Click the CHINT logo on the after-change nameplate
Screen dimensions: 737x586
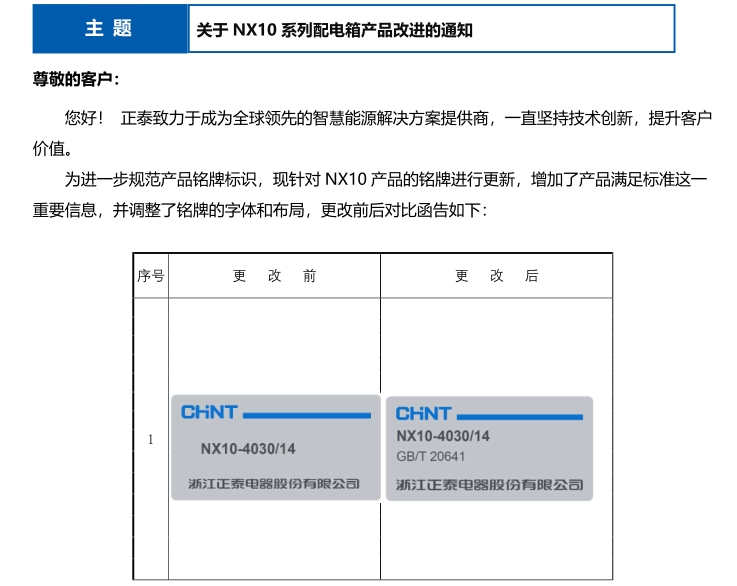coord(423,413)
